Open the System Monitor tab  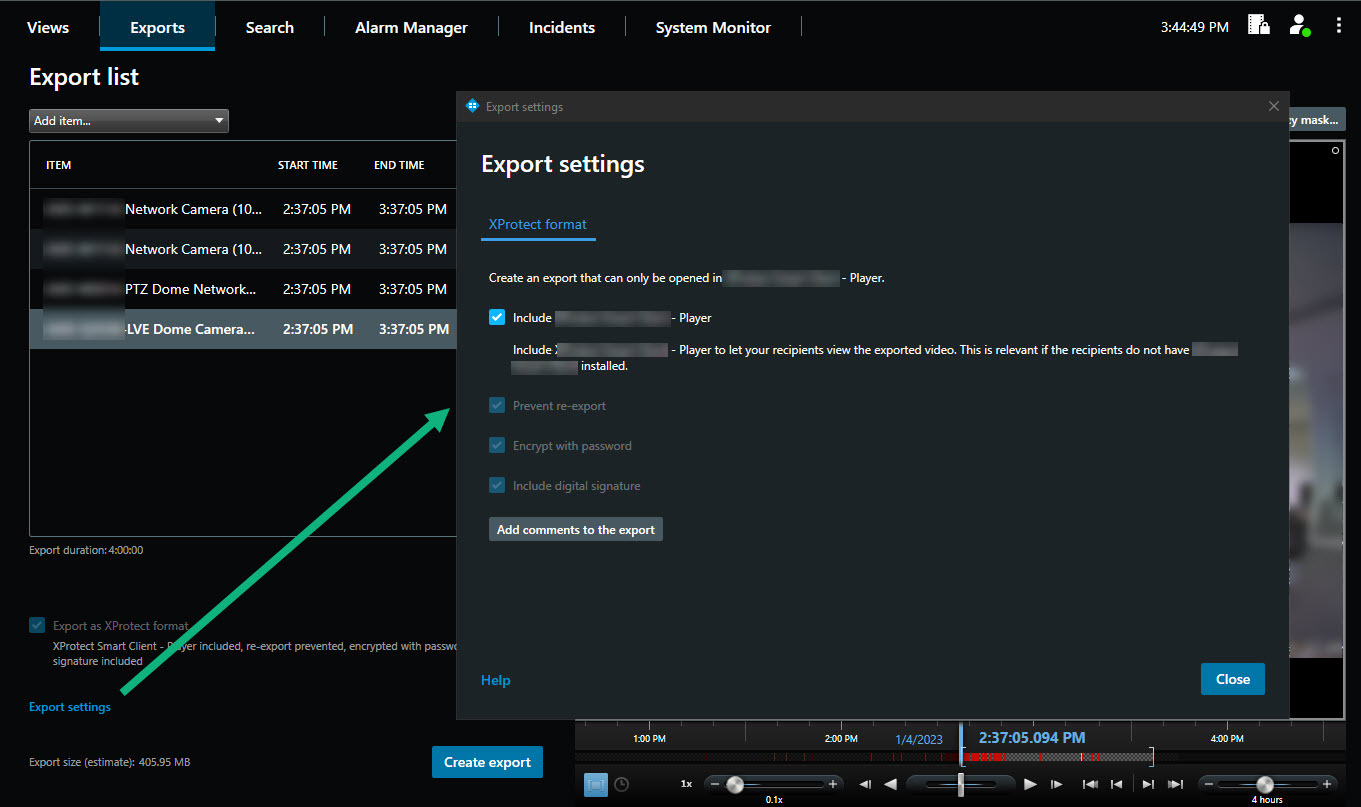click(713, 27)
